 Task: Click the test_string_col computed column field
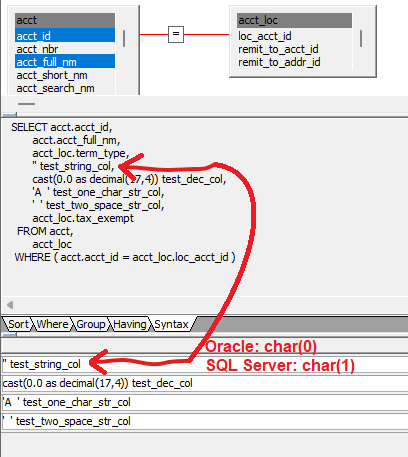(205, 364)
